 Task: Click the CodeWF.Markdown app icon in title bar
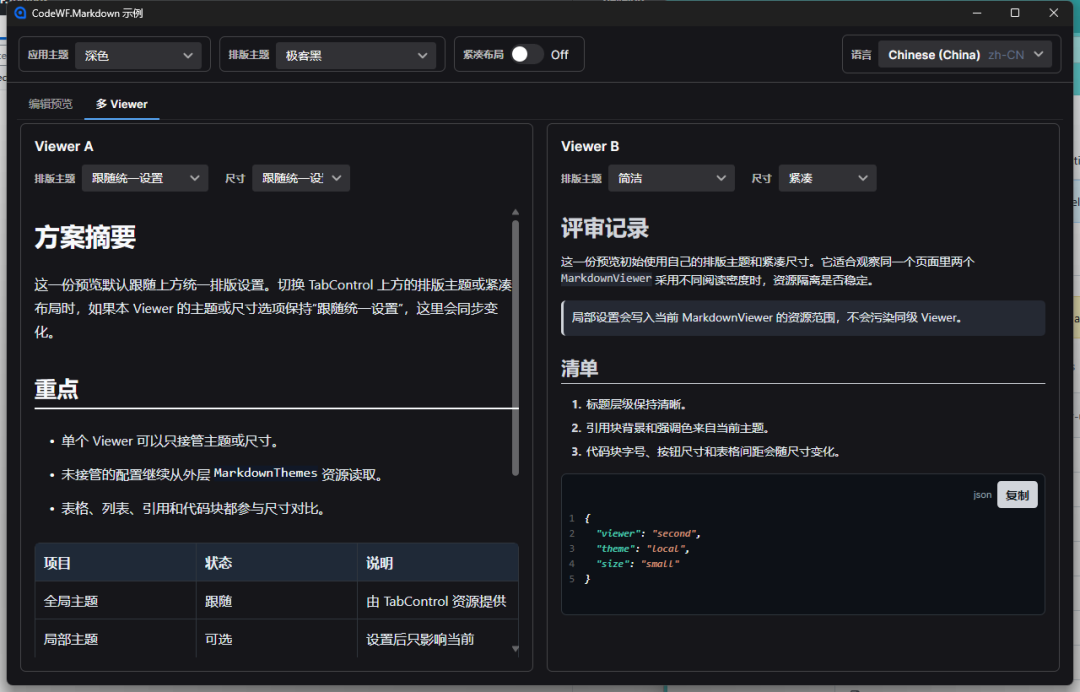pyautogui.click(x=20, y=13)
